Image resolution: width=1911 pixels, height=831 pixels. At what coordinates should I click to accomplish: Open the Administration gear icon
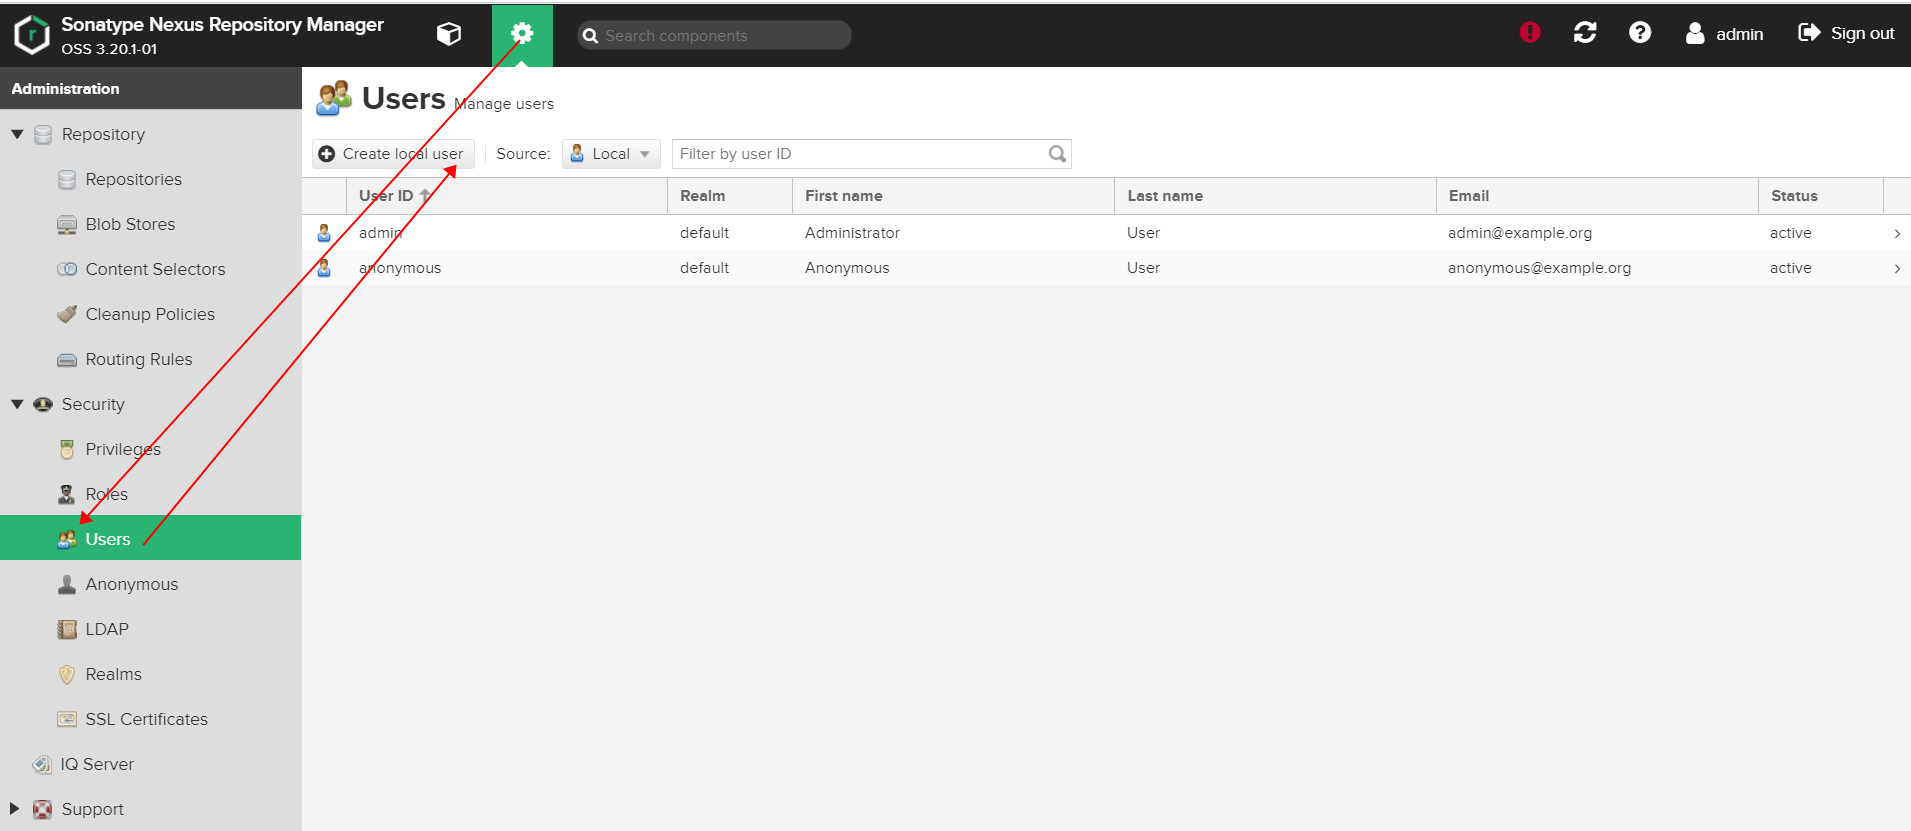coord(522,34)
